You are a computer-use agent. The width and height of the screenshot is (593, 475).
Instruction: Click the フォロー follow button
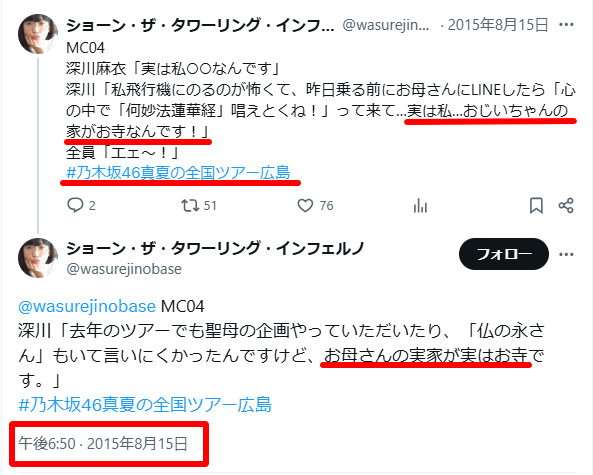click(x=504, y=254)
